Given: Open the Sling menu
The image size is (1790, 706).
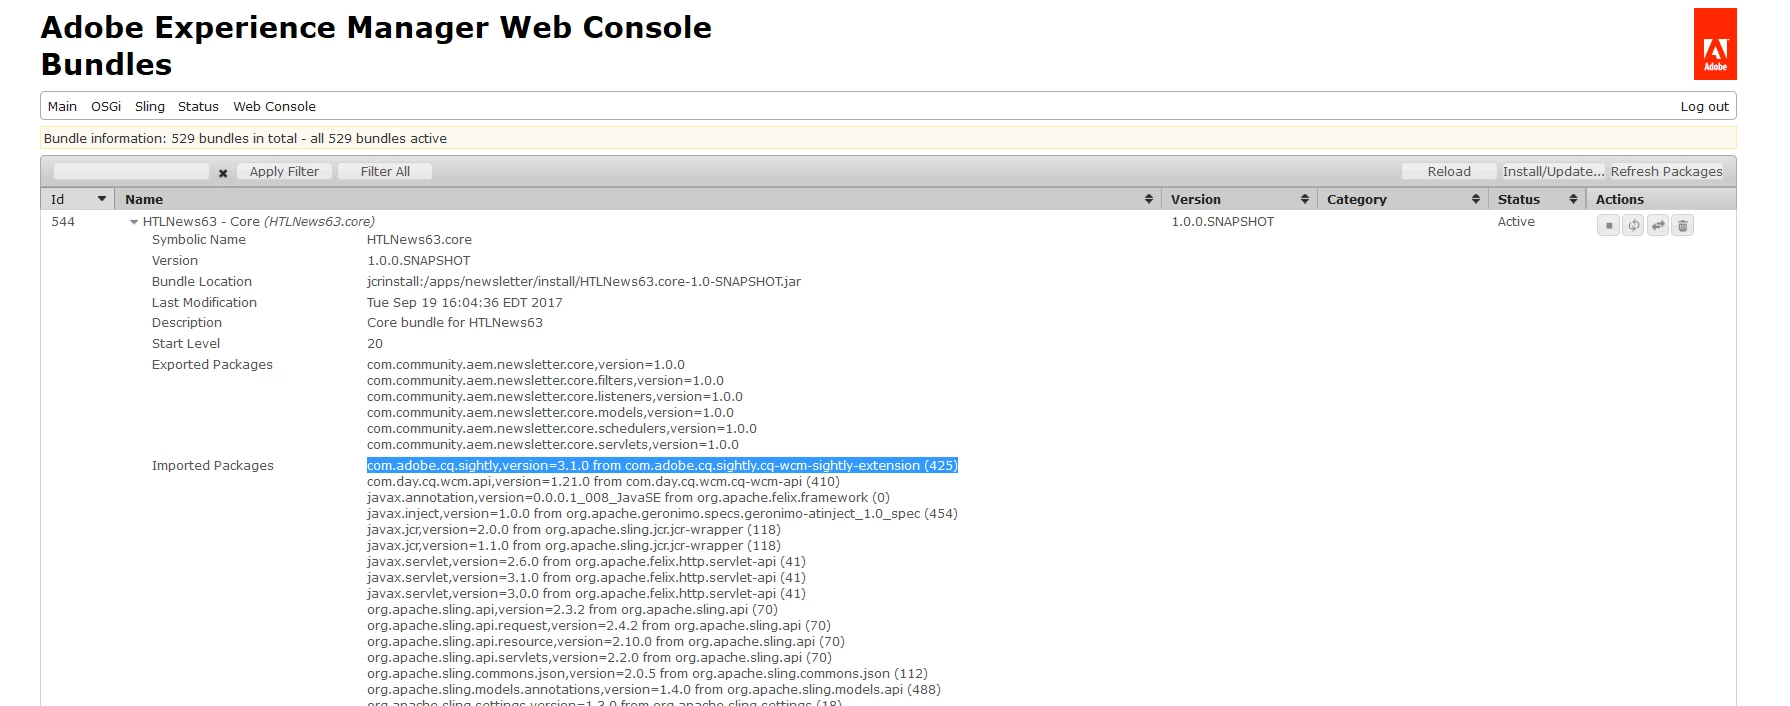Looking at the screenshot, I should point(150,106).
